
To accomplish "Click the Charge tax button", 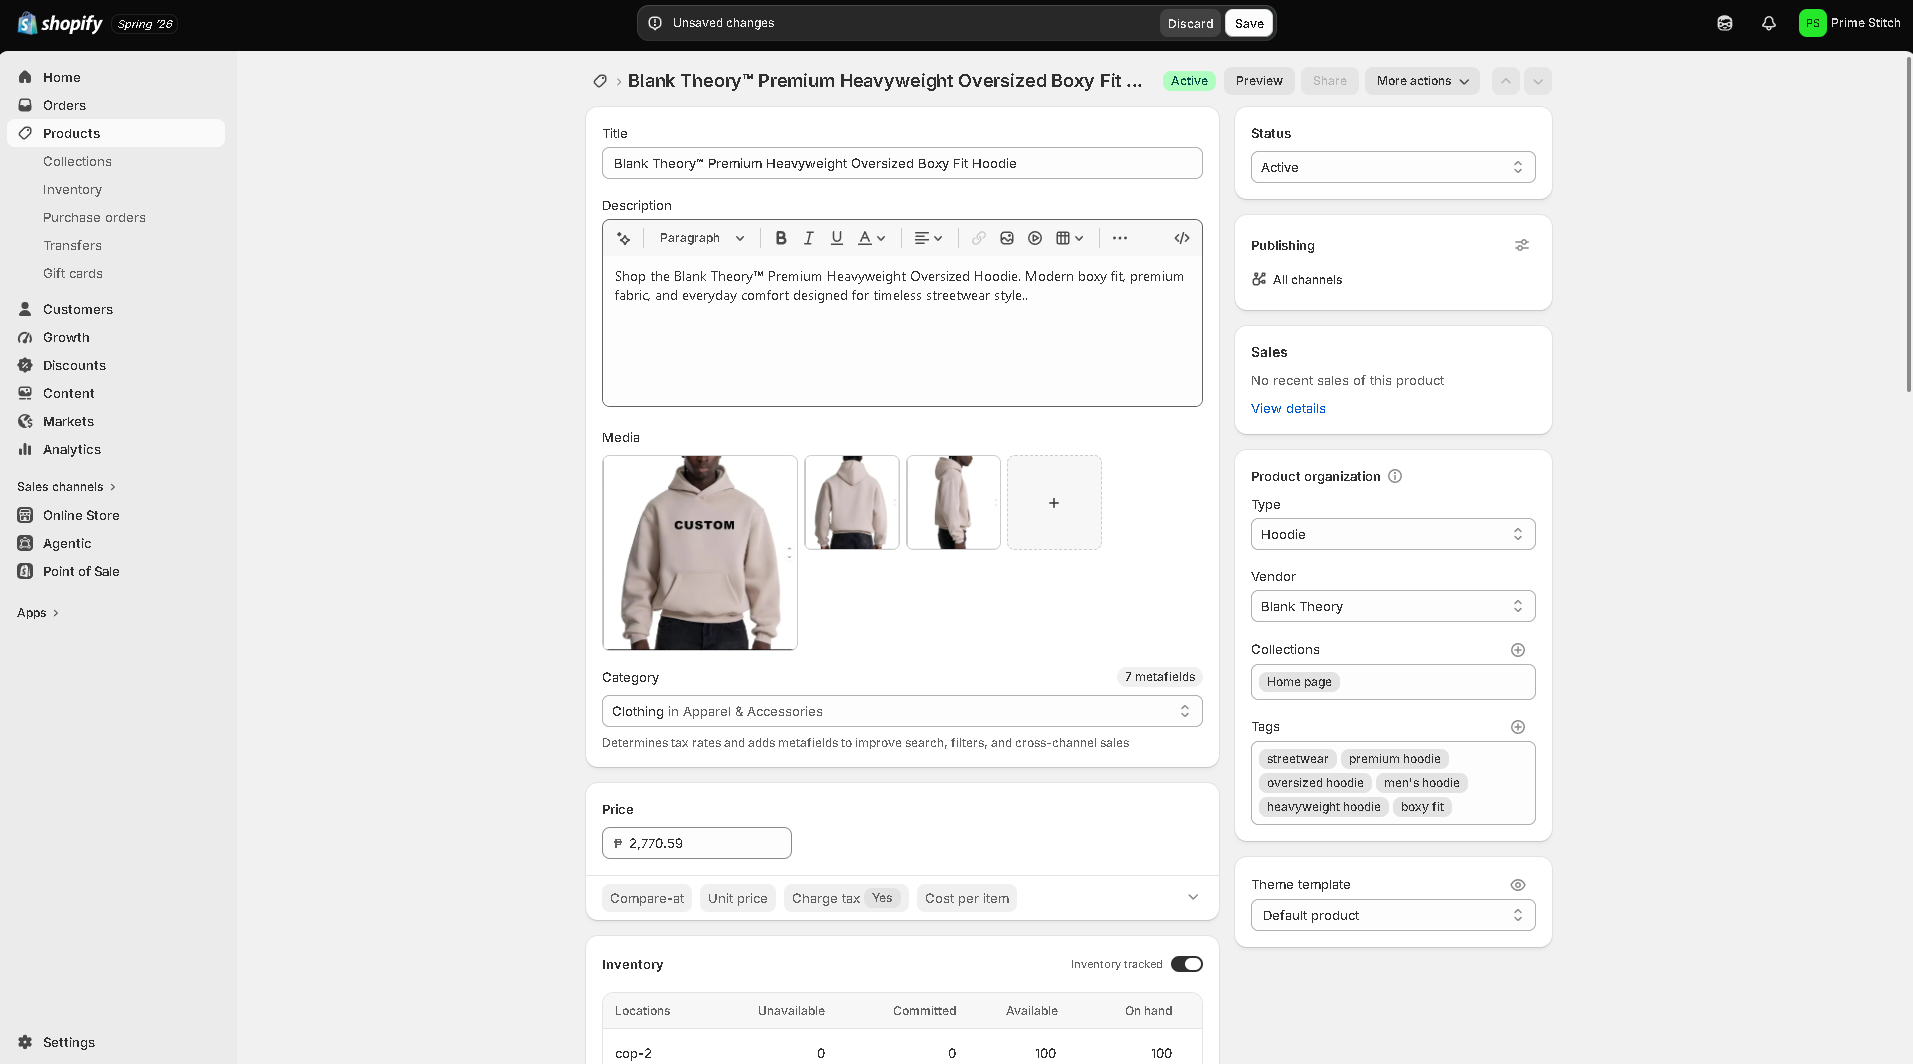I will 846,898.
